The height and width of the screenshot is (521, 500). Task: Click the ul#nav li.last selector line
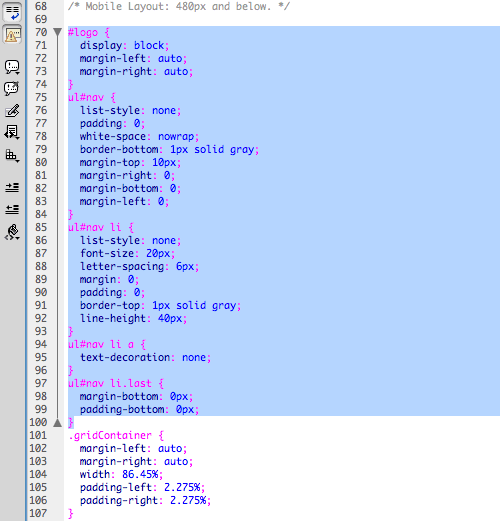coord(116,384)
